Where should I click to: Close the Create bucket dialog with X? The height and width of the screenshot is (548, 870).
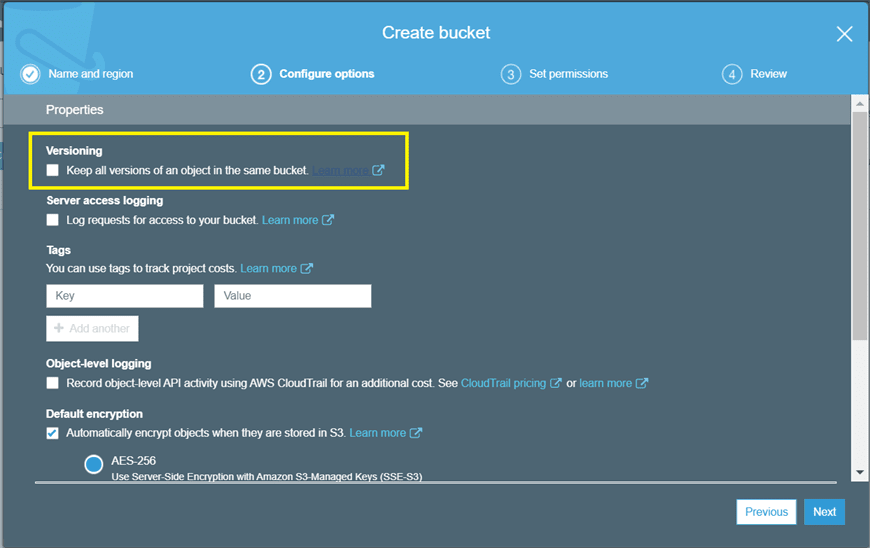(x=844, y=34)
